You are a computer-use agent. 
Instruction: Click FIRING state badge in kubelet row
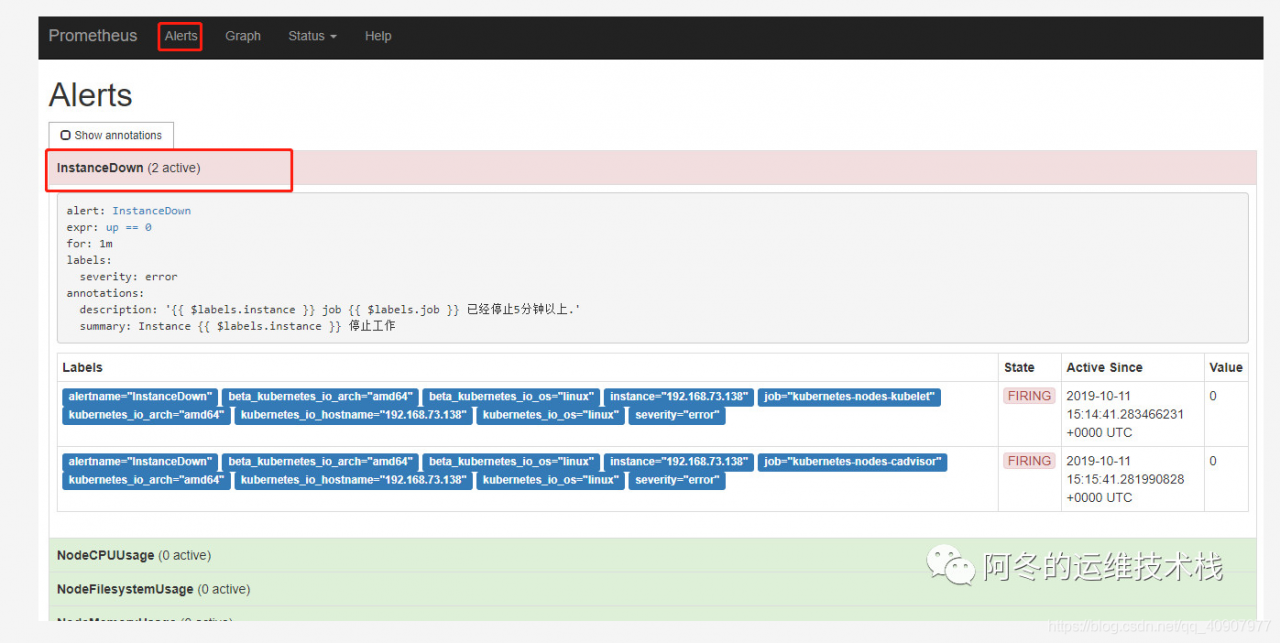coord(1029,396)
